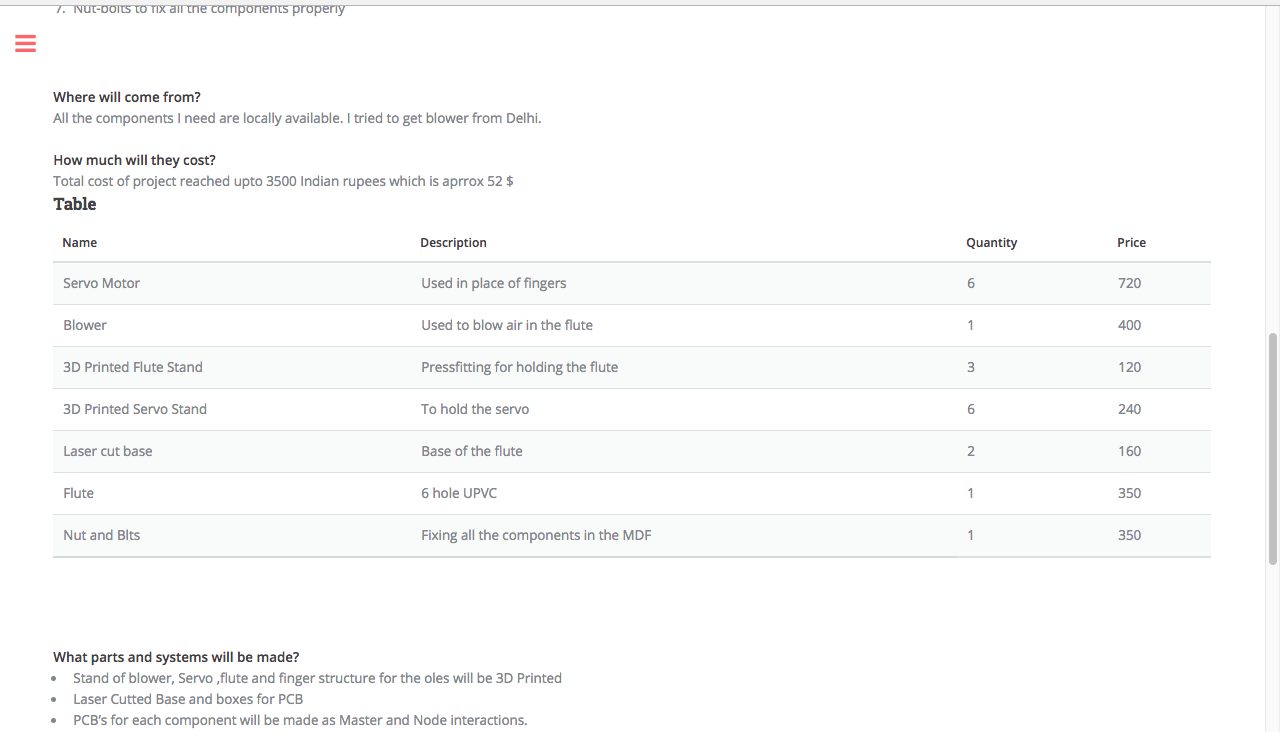Click the 'Where will come from?' heading

click(x=127, y=97)
